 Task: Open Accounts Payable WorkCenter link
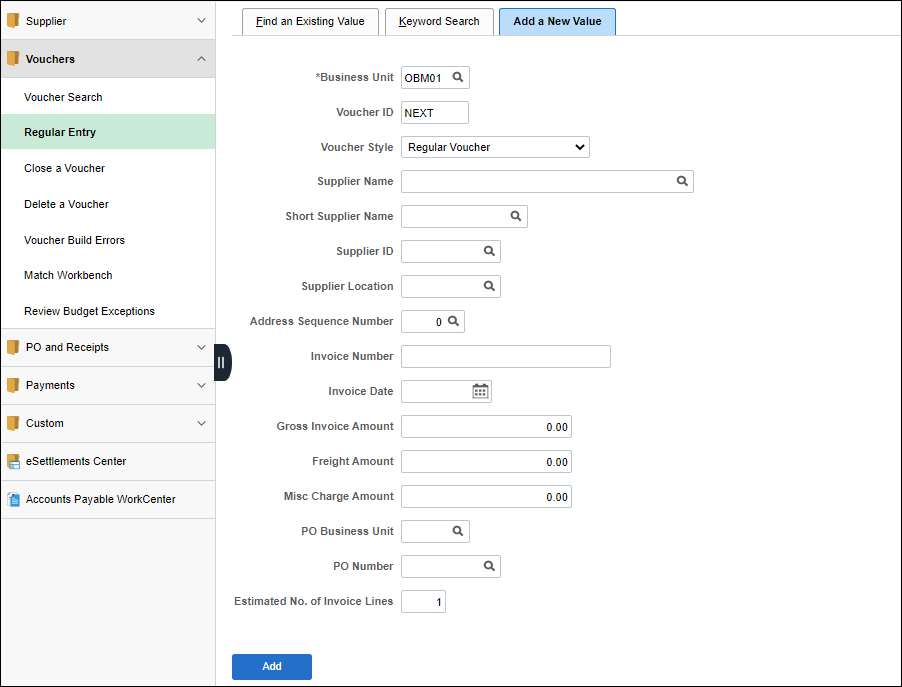pyautogui.click(x=101, y=499)
